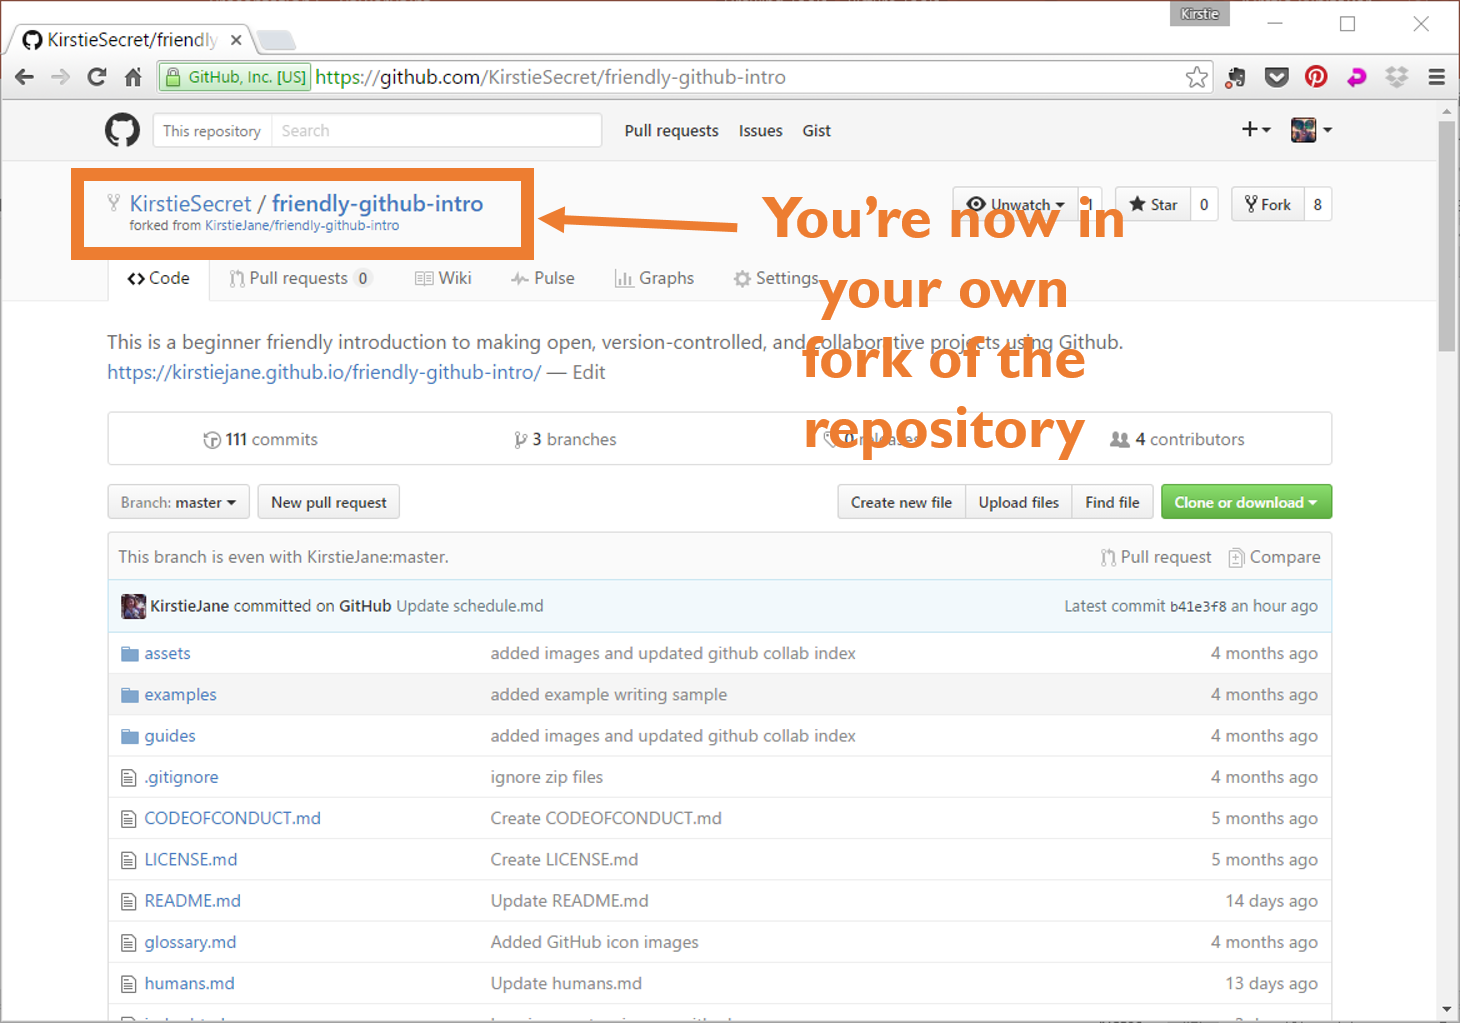Open Pull requests in top navigation
This screenshot has width=1460, height=1023.
click(671, 130)
